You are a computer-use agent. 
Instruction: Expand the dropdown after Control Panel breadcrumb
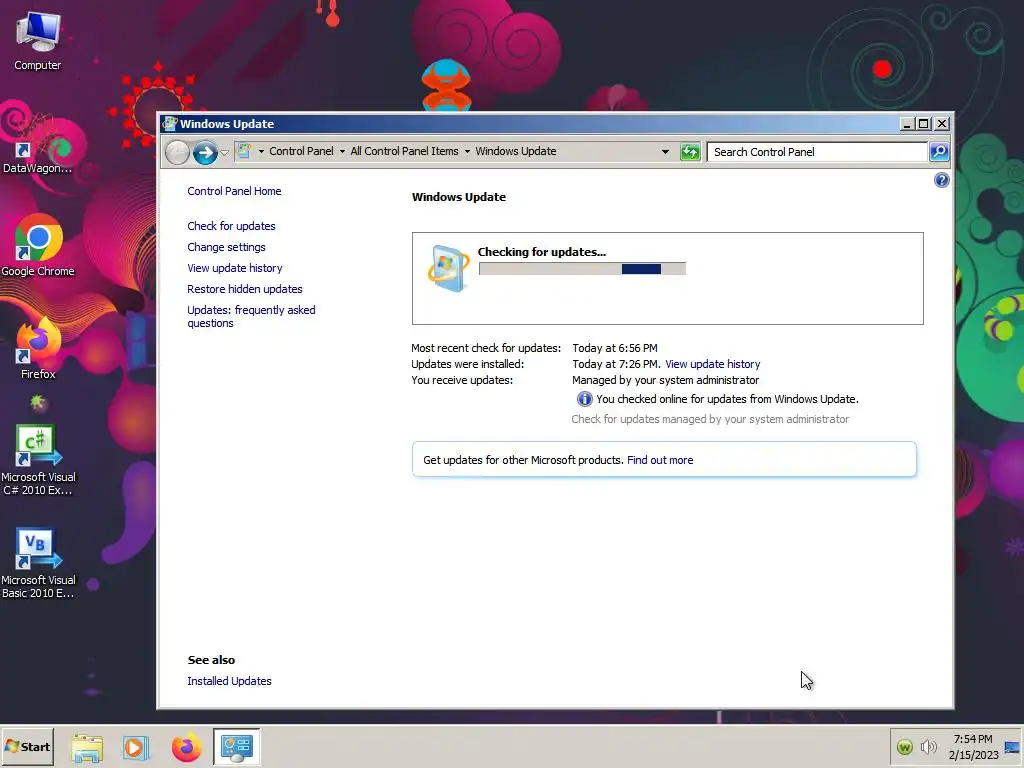(x=342, y=152)
